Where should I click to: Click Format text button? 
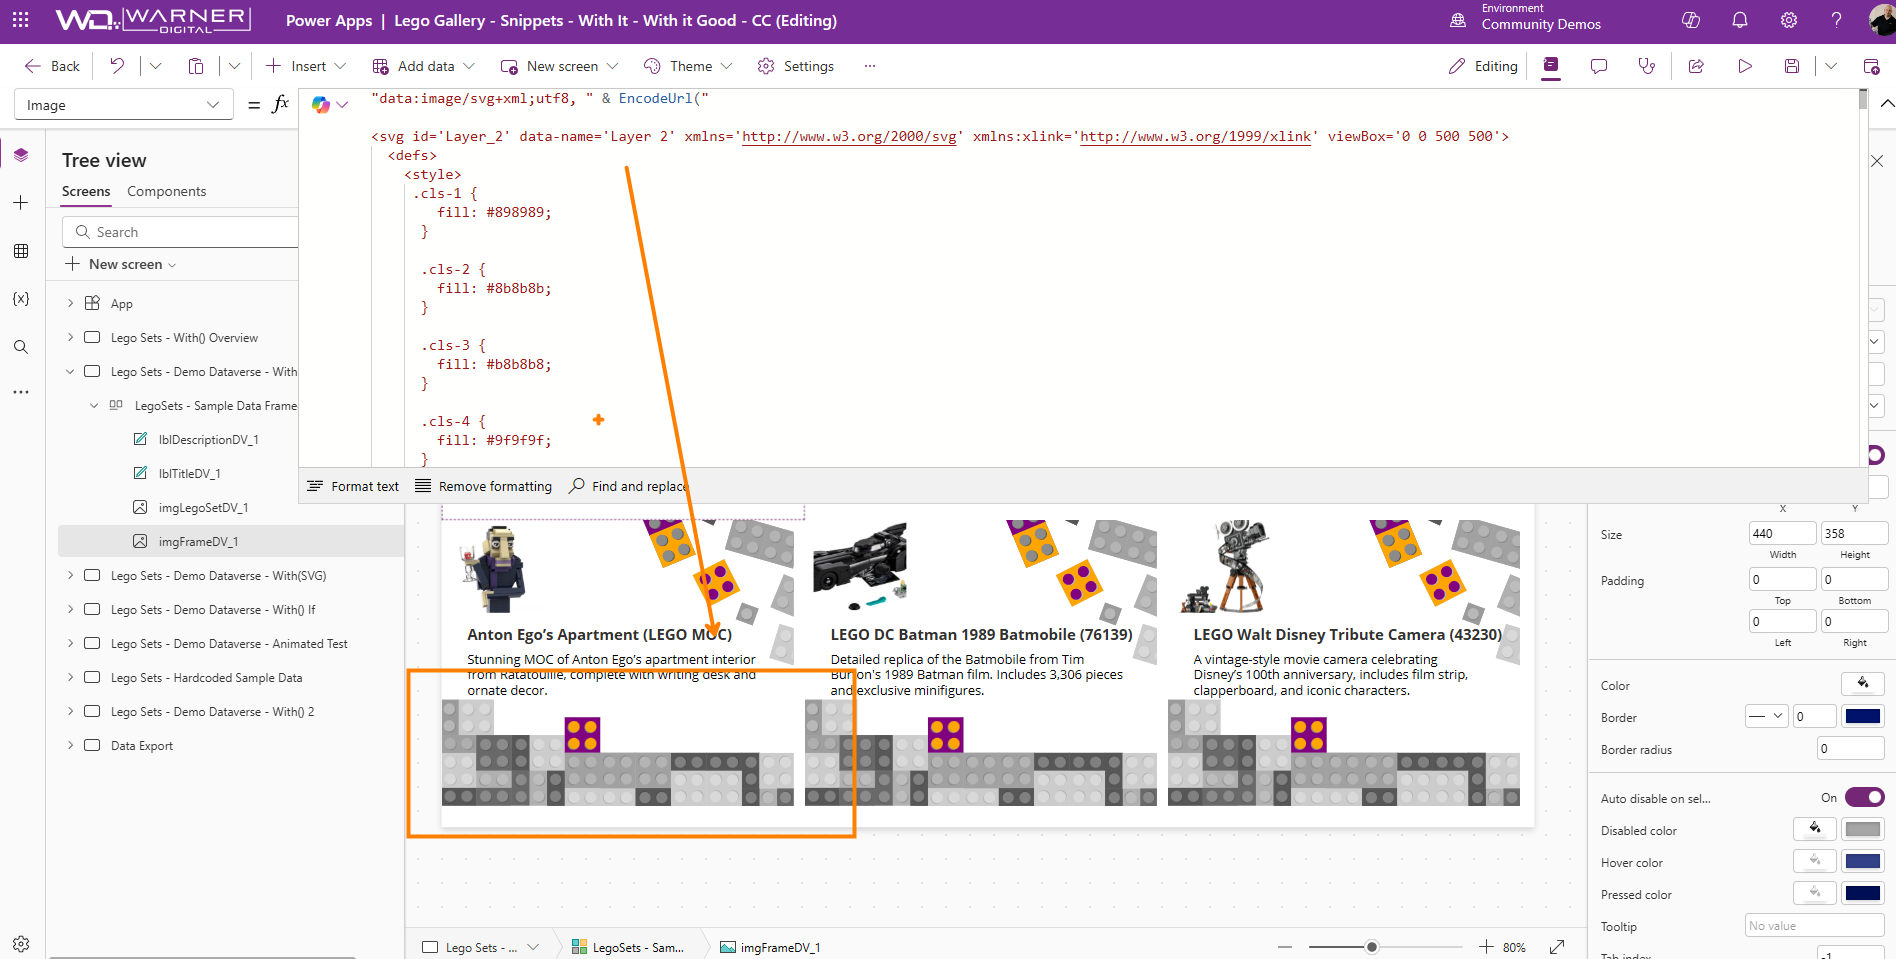point(353,486)
